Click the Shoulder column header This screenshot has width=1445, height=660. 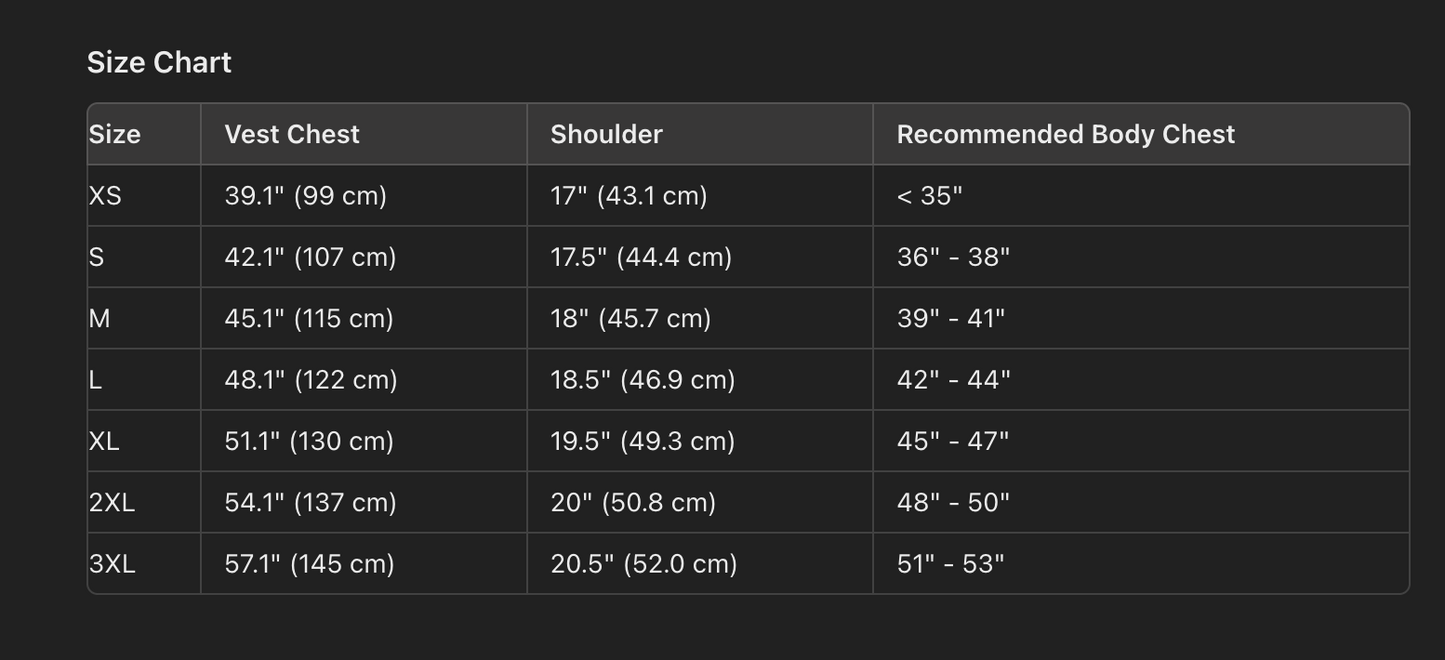[606, 134]
